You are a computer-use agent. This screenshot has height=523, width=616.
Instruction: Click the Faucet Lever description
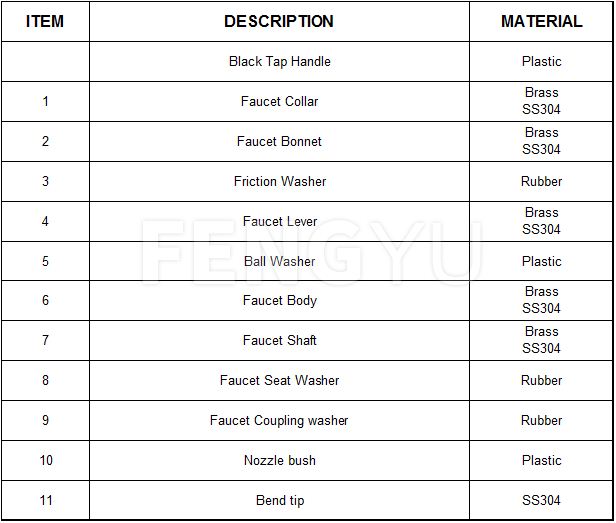tap(280, 221)
